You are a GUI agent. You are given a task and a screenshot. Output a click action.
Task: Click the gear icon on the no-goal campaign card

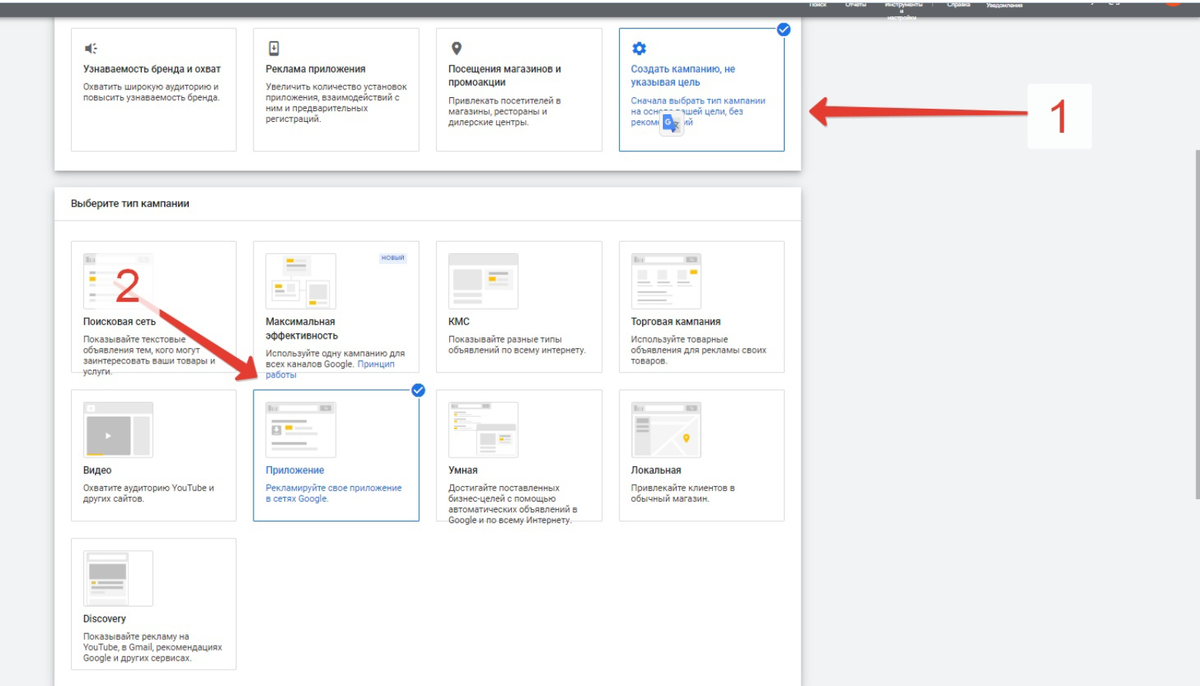coord(639,48)
